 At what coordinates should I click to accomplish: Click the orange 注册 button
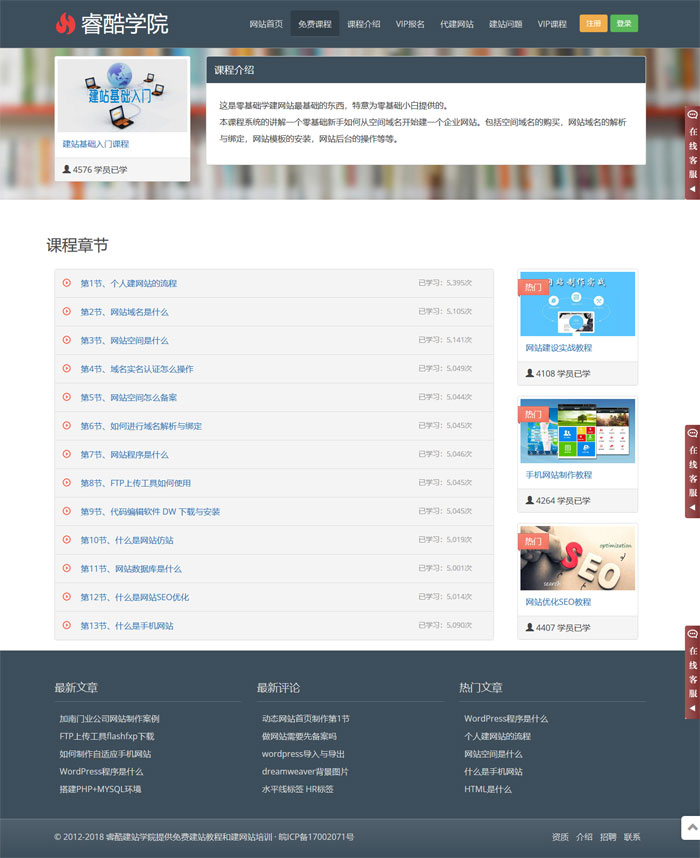point(593,23)
